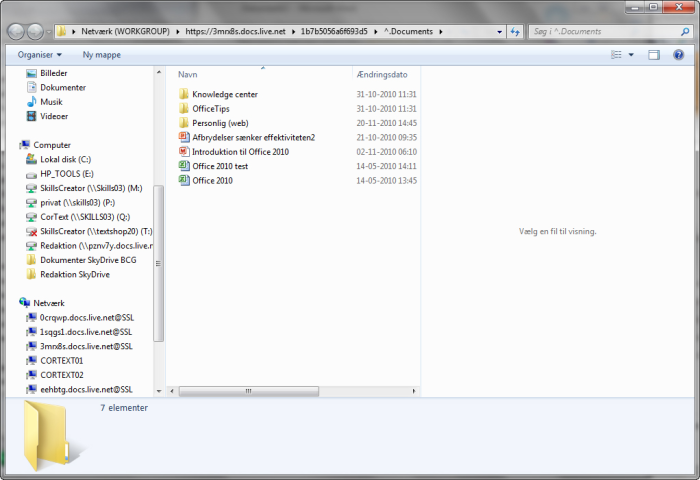Select 3mn8s.docs.live.net@SSL in sidebar
700x480 pixels.
coord(86,346)
